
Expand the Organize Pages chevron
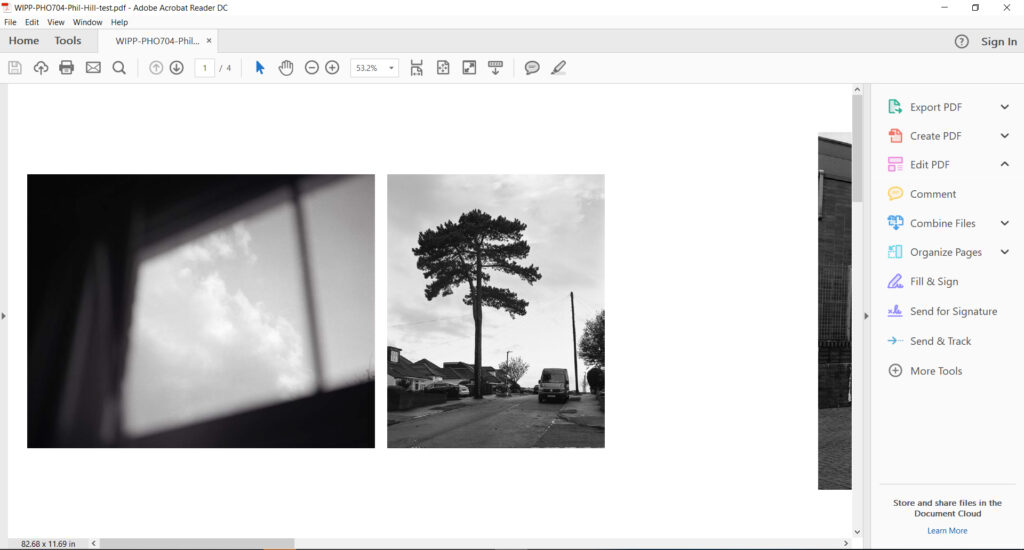pos(1004,251)
